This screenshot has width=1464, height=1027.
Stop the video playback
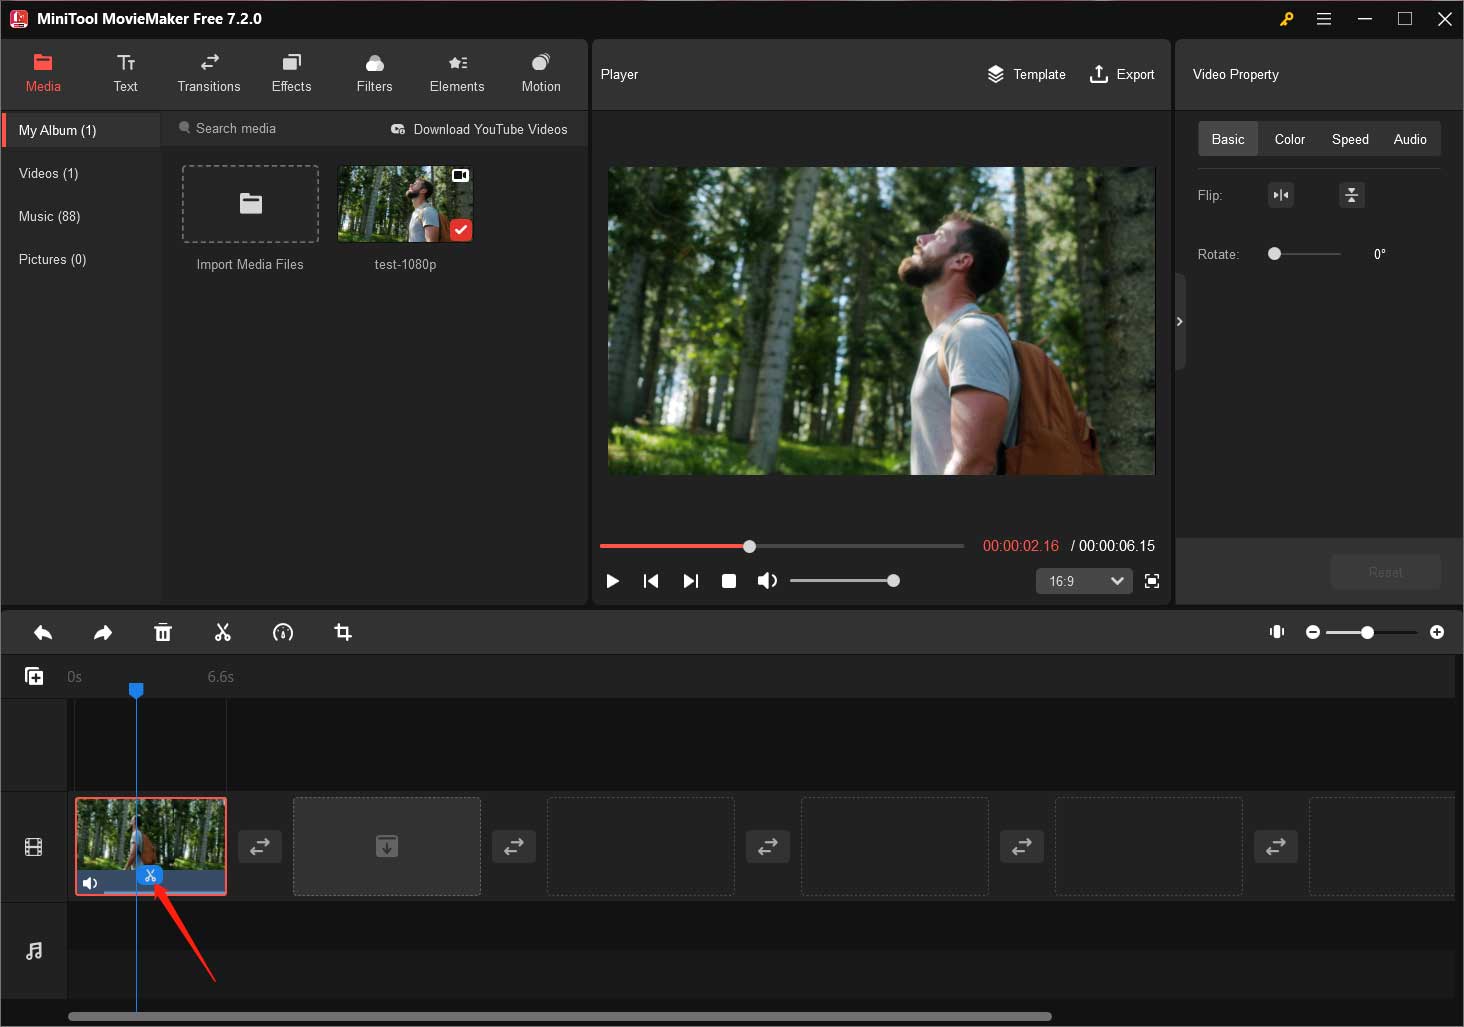tap(729, 581)
